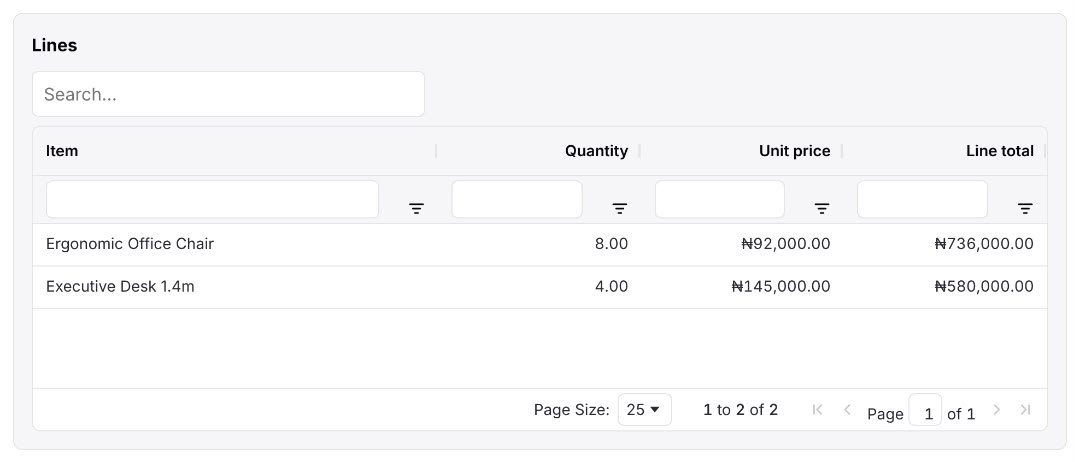Open filter menu for Unit price column
The image size is (1080, 462).
[822, 209]
